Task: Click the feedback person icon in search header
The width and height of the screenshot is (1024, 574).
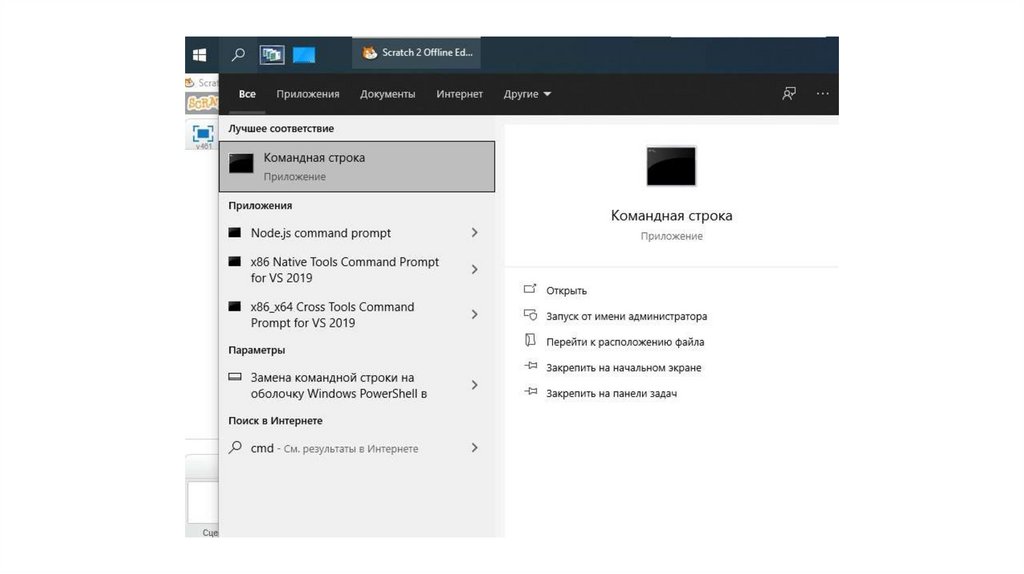Action: click(789, 93)
